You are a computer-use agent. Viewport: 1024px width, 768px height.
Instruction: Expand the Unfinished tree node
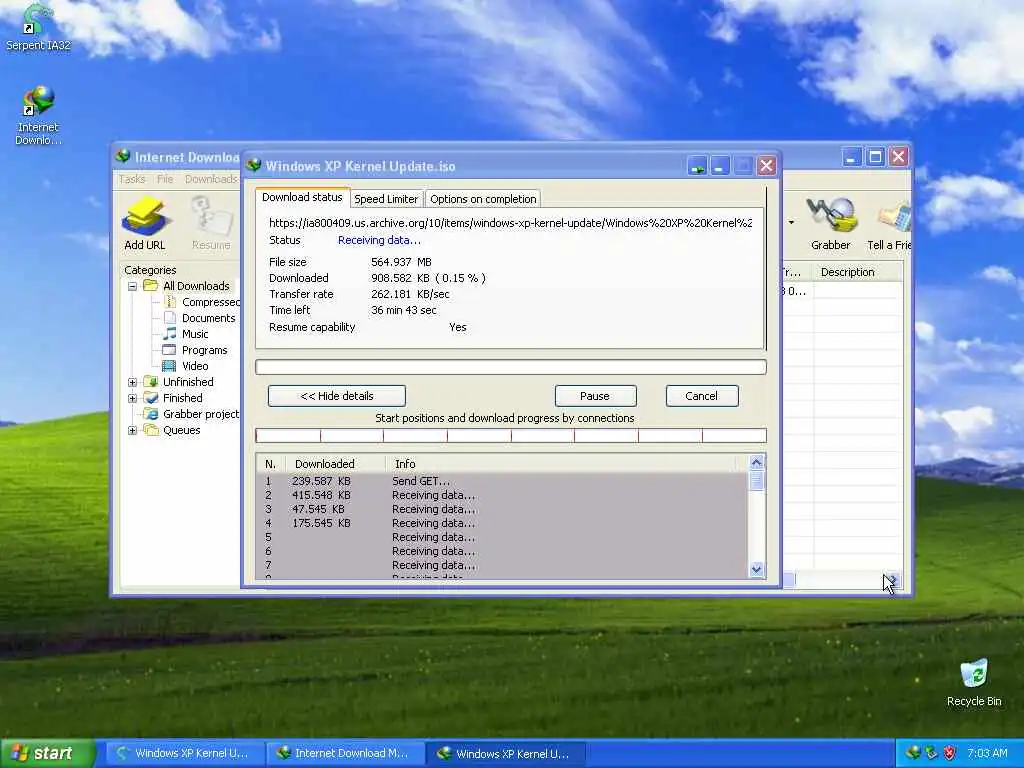click(x=132, y=382)
